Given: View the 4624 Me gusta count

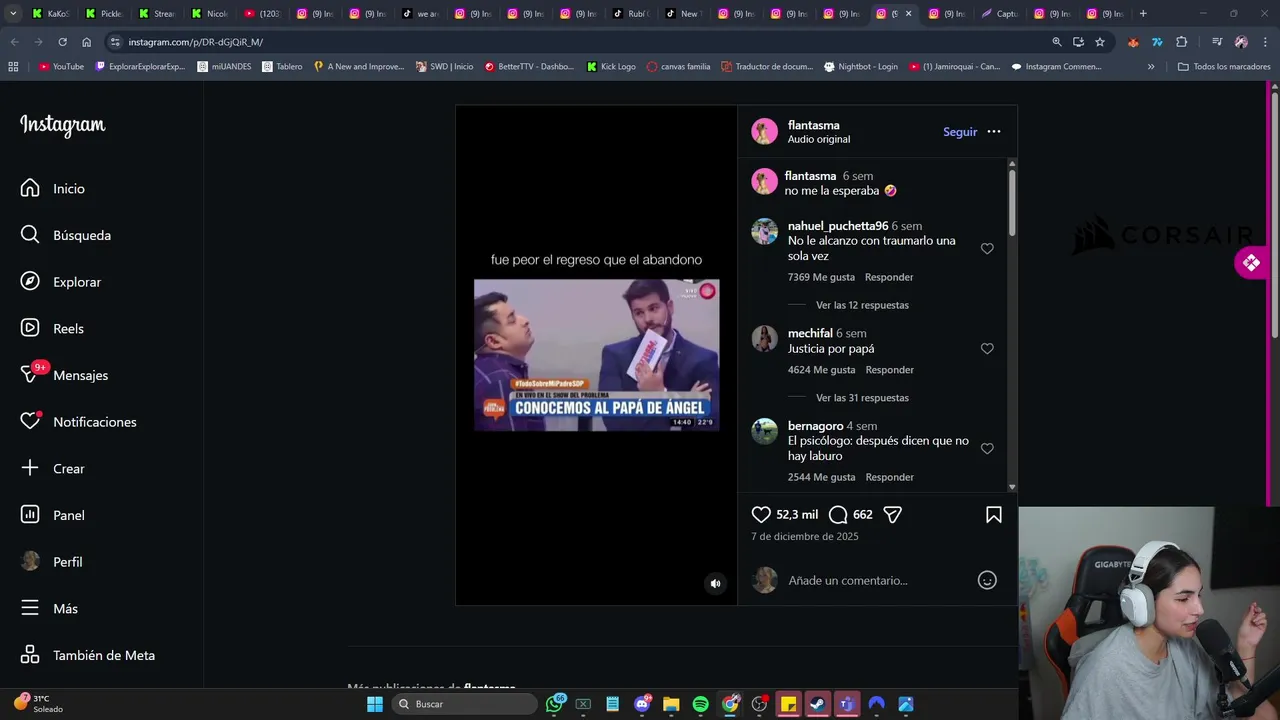Looking at the screenshot, I should point(821,370).
